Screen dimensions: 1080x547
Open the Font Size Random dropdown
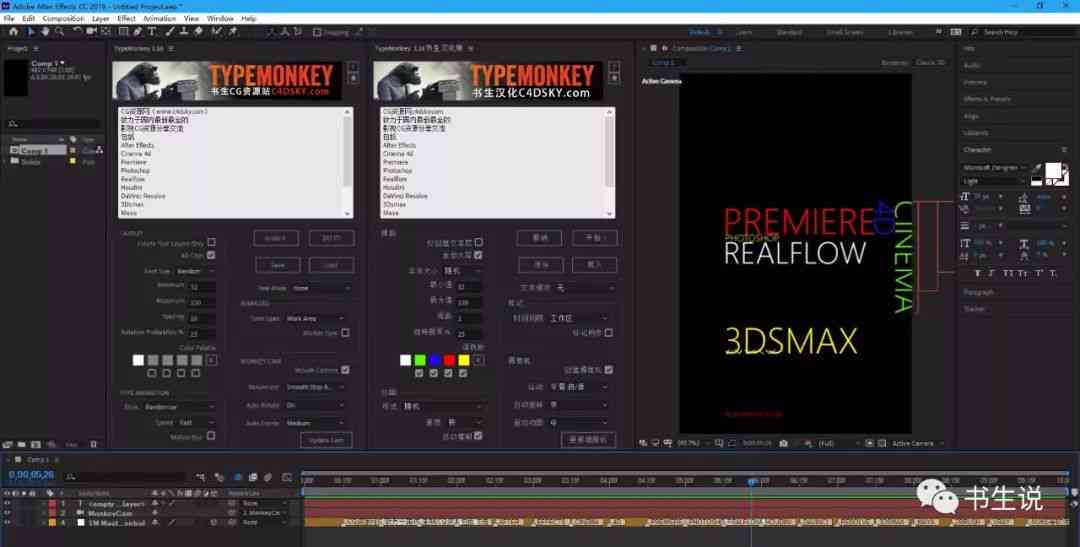point(195,271)
